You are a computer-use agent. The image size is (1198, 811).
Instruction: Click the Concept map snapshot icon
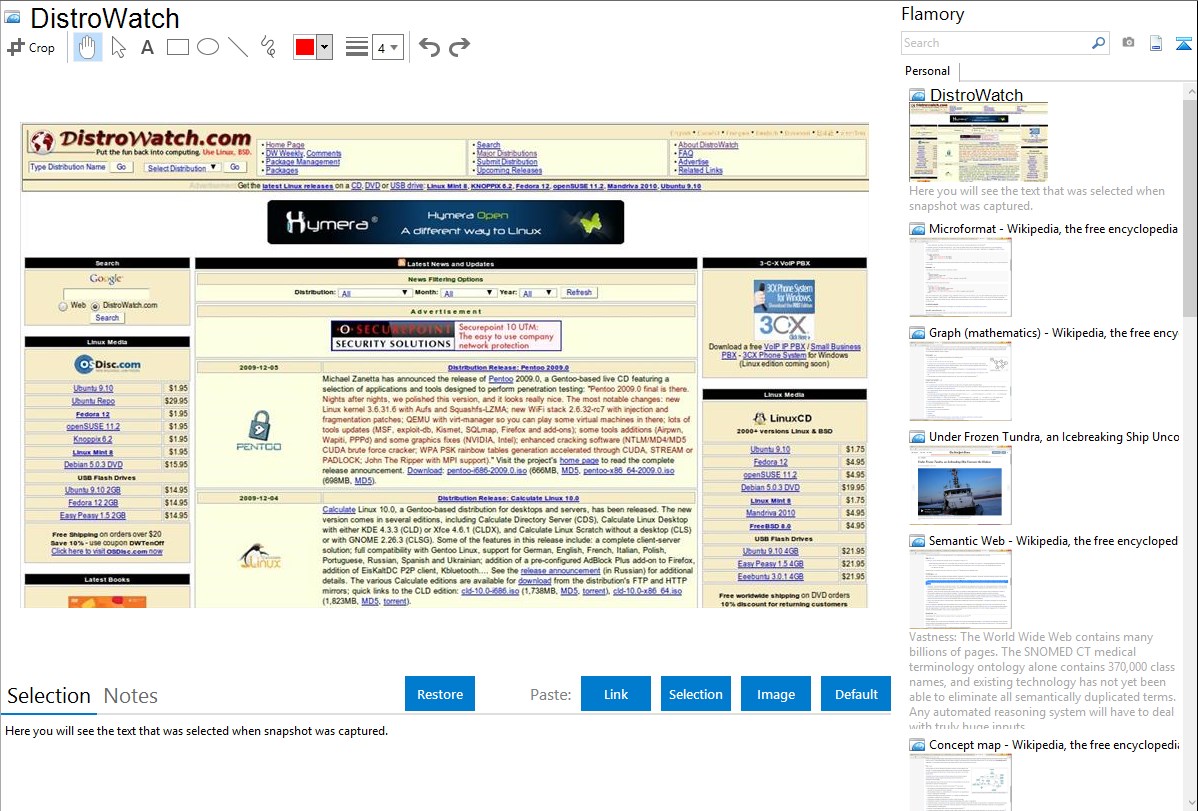pos(917,744)
